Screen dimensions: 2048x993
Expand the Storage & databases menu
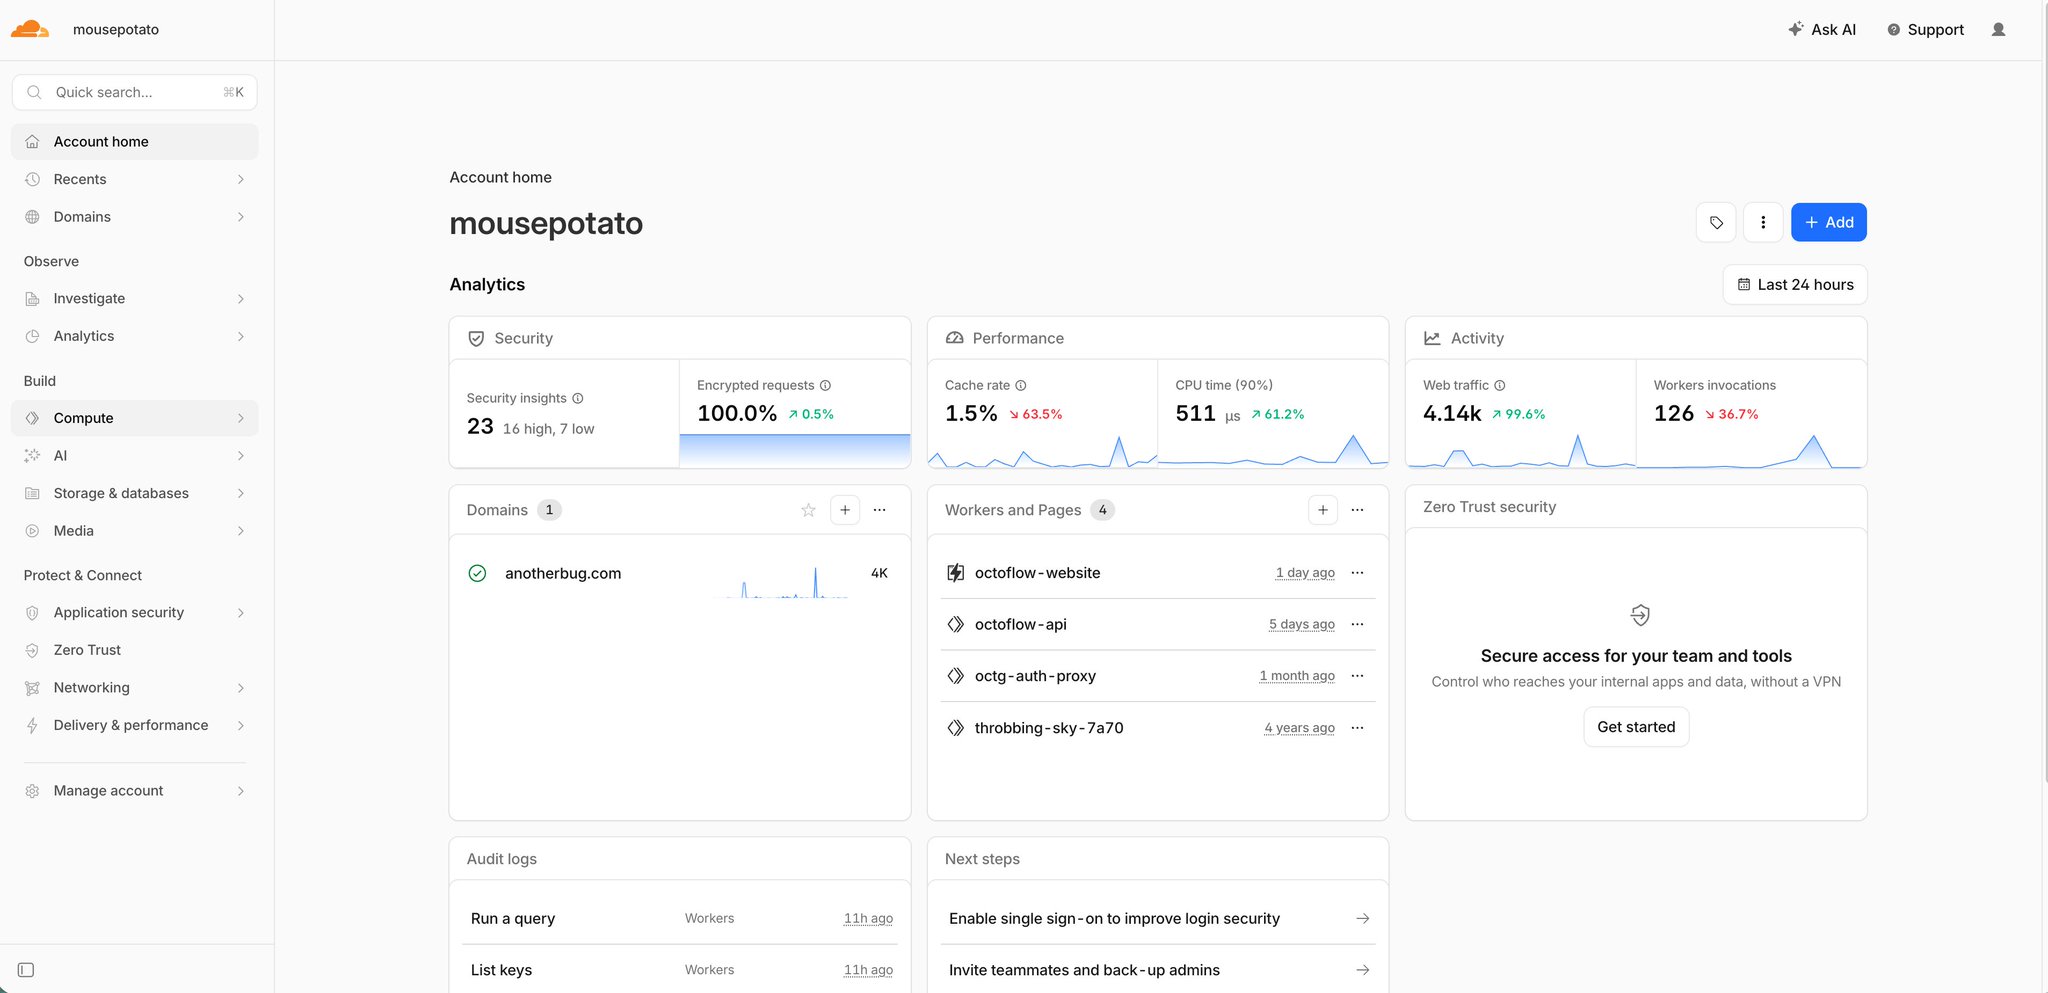[x=135, y=493]
